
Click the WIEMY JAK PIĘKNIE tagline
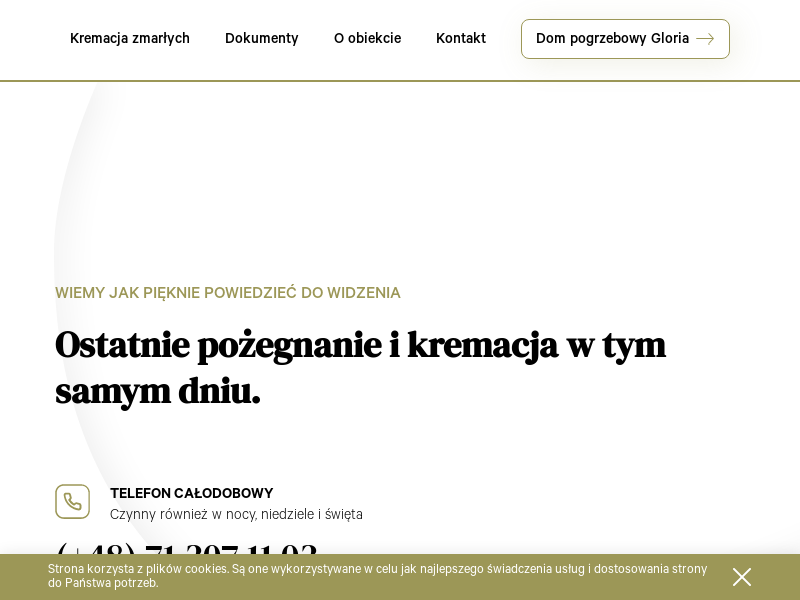point(228,293)
